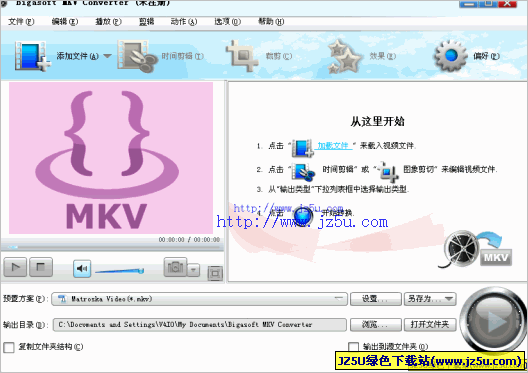This screenshot has width=528, height=373.
Task: Click the add file icon in step 1
Action: (302, 148)
